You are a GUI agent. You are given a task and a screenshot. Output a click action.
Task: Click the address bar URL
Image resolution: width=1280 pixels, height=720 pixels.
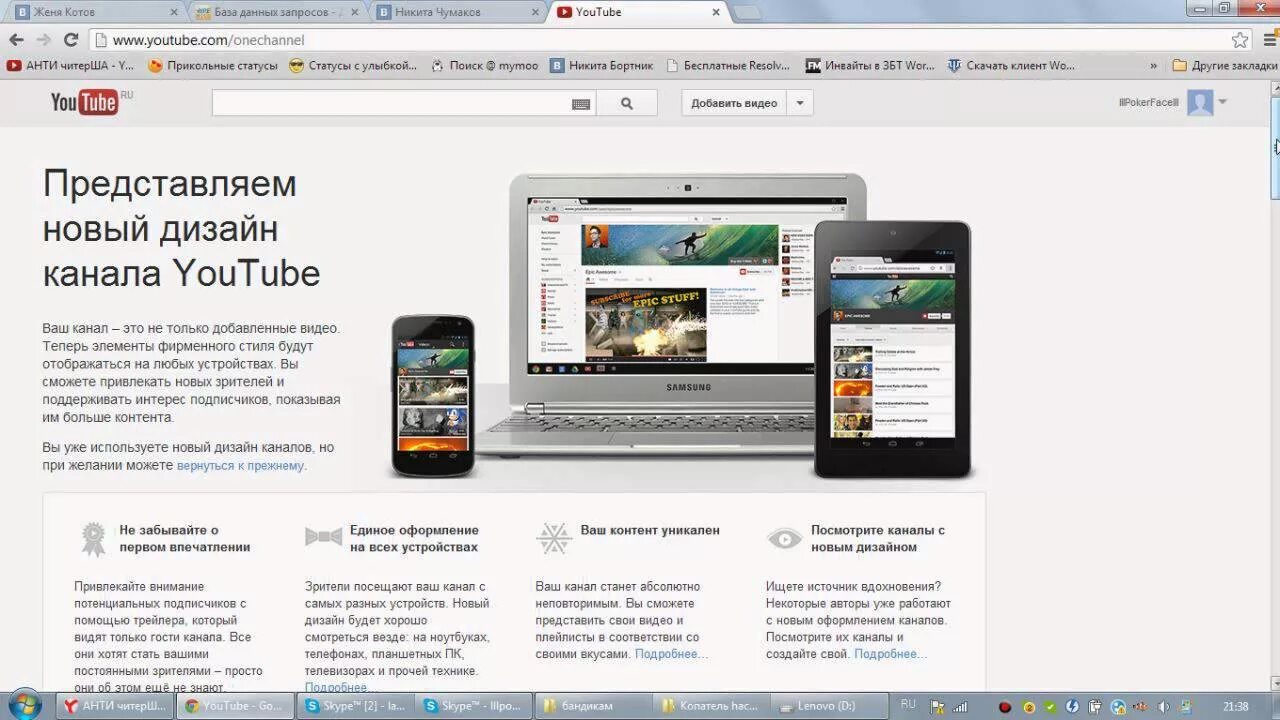208,40
